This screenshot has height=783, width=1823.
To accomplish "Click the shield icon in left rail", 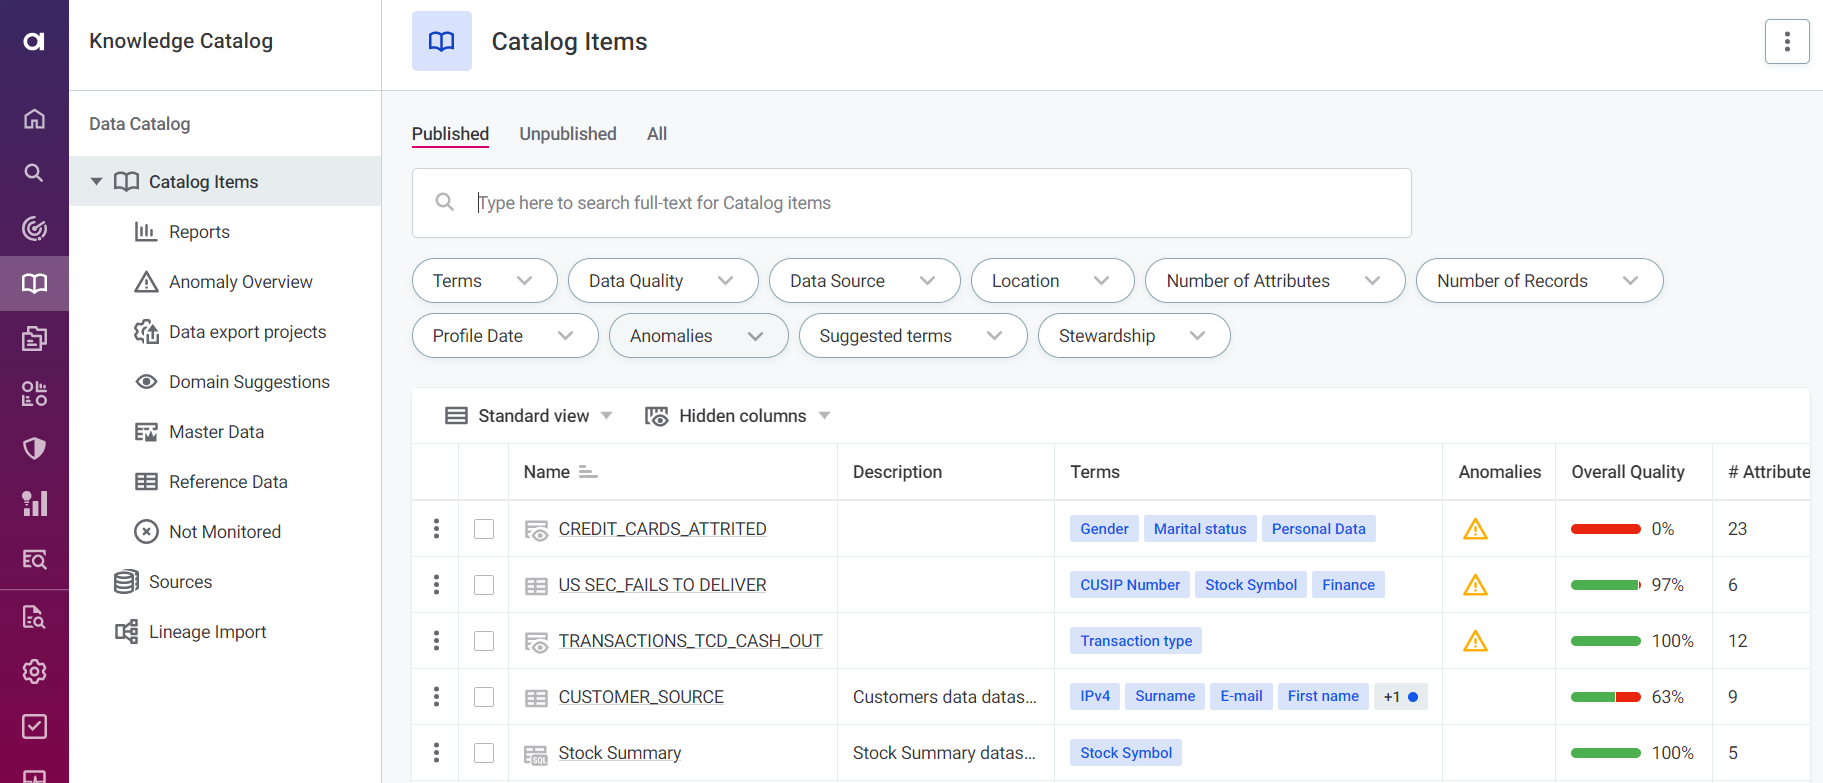I will (34, 448).
